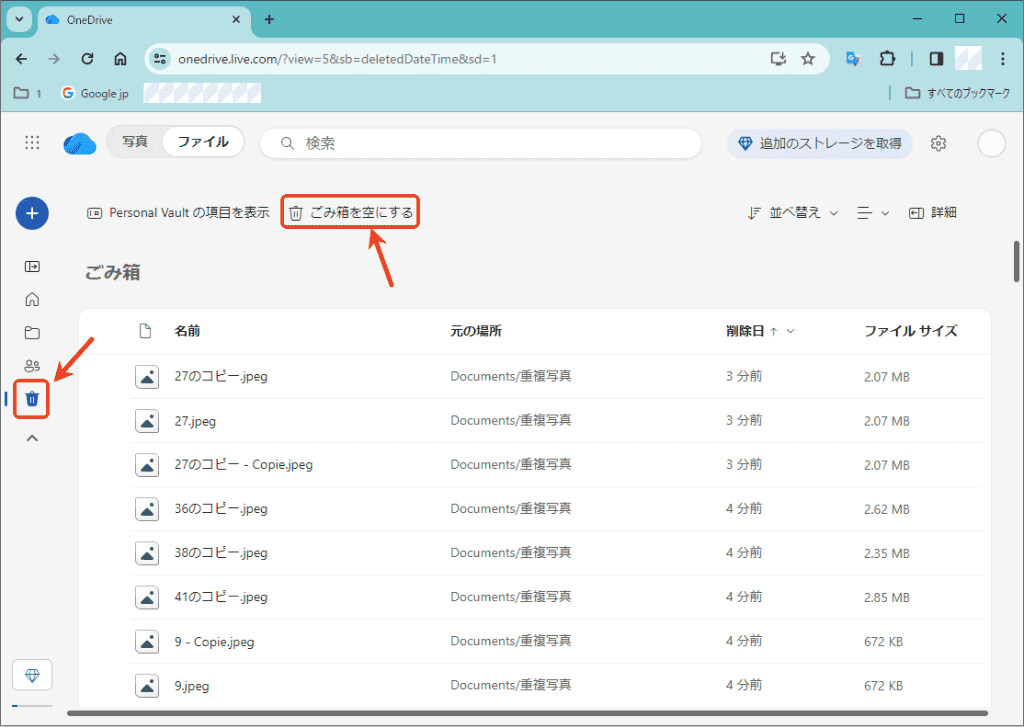Open the Home icon in sidebar
The width and height of the screenshot is (1024, 727).
[x=32, y=299]
